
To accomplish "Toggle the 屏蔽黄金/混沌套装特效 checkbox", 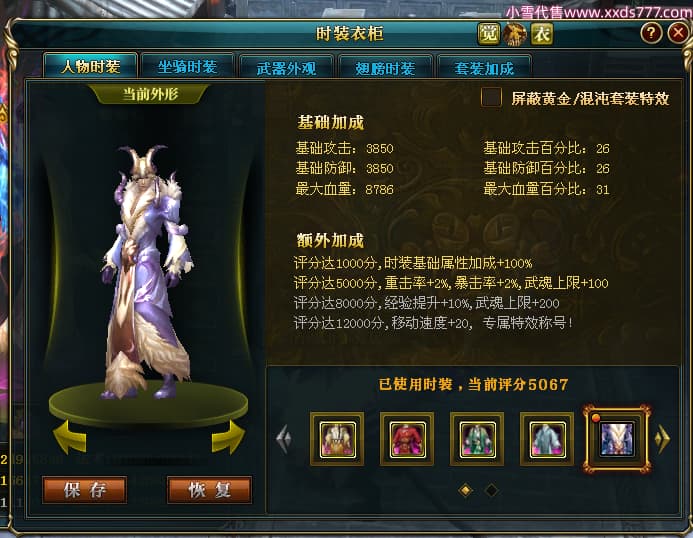I will tap(491, 97).
